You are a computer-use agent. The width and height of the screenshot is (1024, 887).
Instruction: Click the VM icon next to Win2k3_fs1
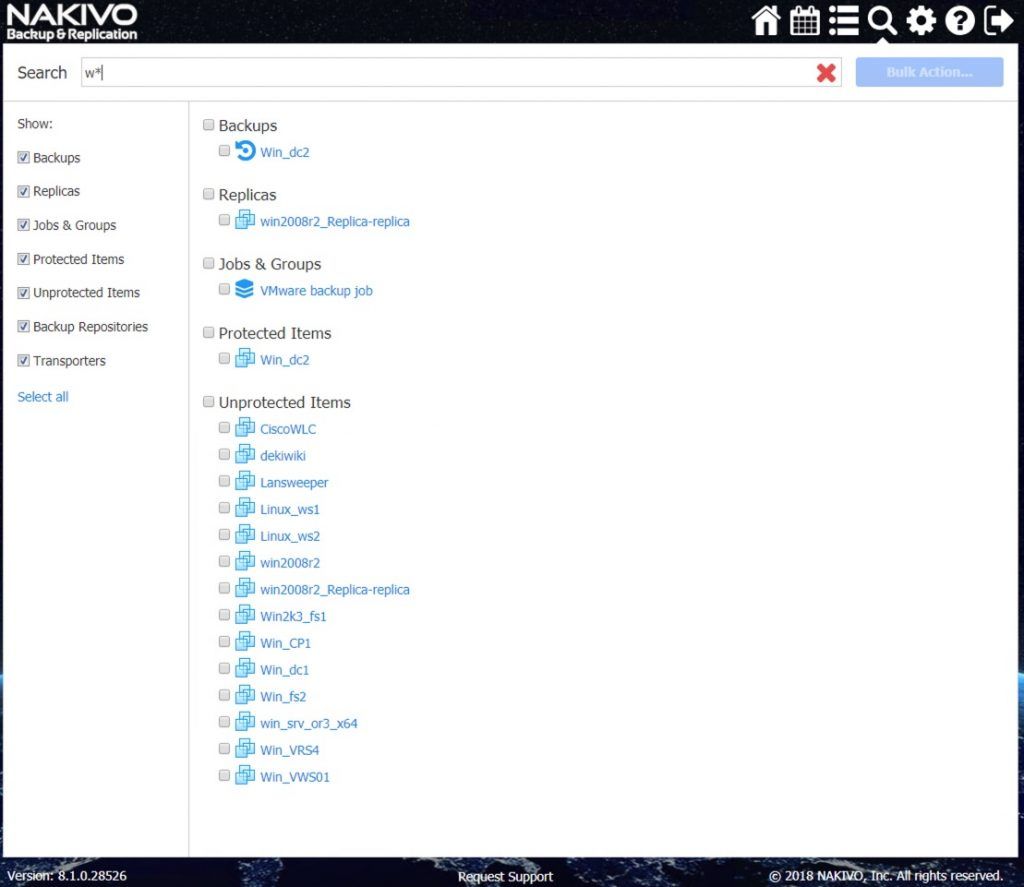[x=245, y=615]
